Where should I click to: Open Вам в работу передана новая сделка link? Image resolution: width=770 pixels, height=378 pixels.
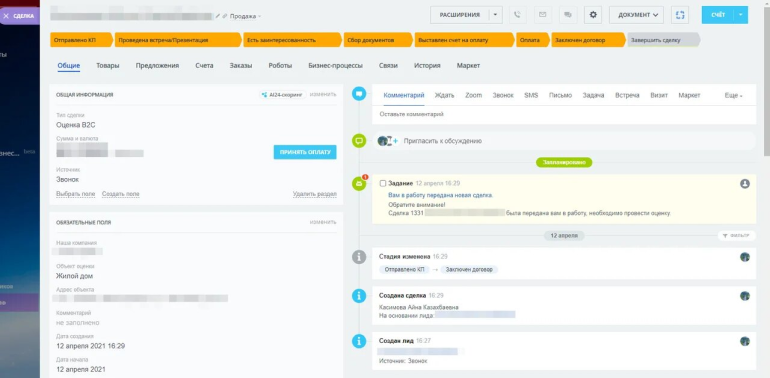click(440, 195)
